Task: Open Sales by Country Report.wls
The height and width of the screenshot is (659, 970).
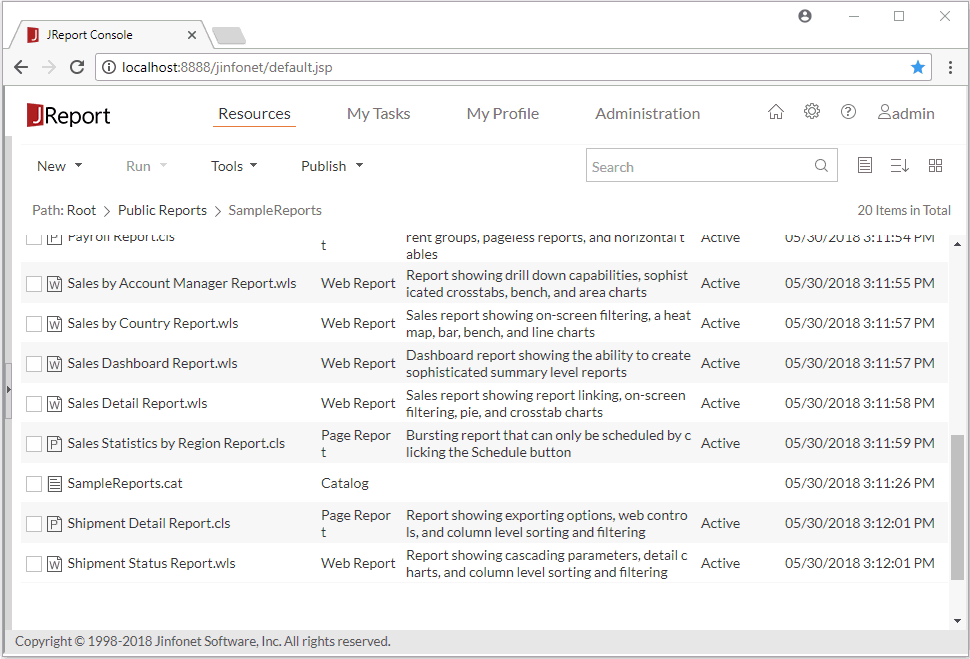Action: click(153, 324)
